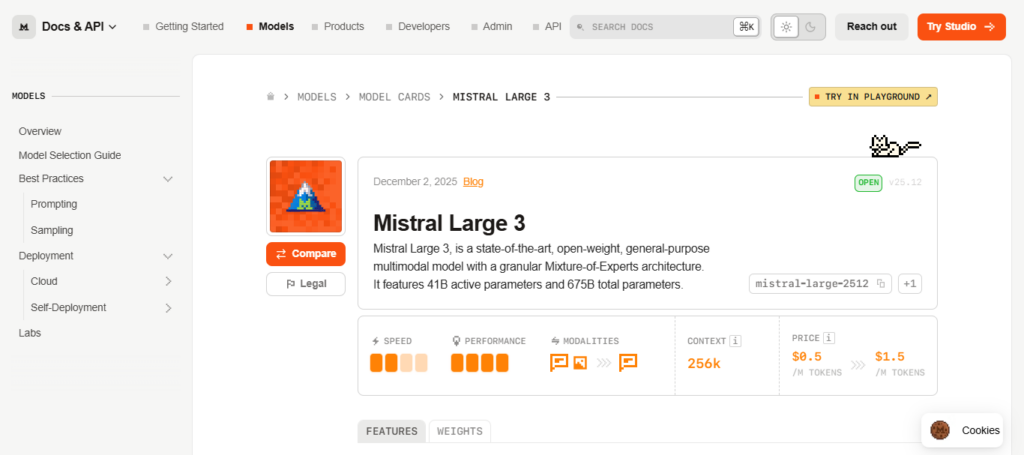Image resolution: width=1024 pixels, height=455 pixels.
Task: Click the text output modality icon
Action: (x=628, y=363)
